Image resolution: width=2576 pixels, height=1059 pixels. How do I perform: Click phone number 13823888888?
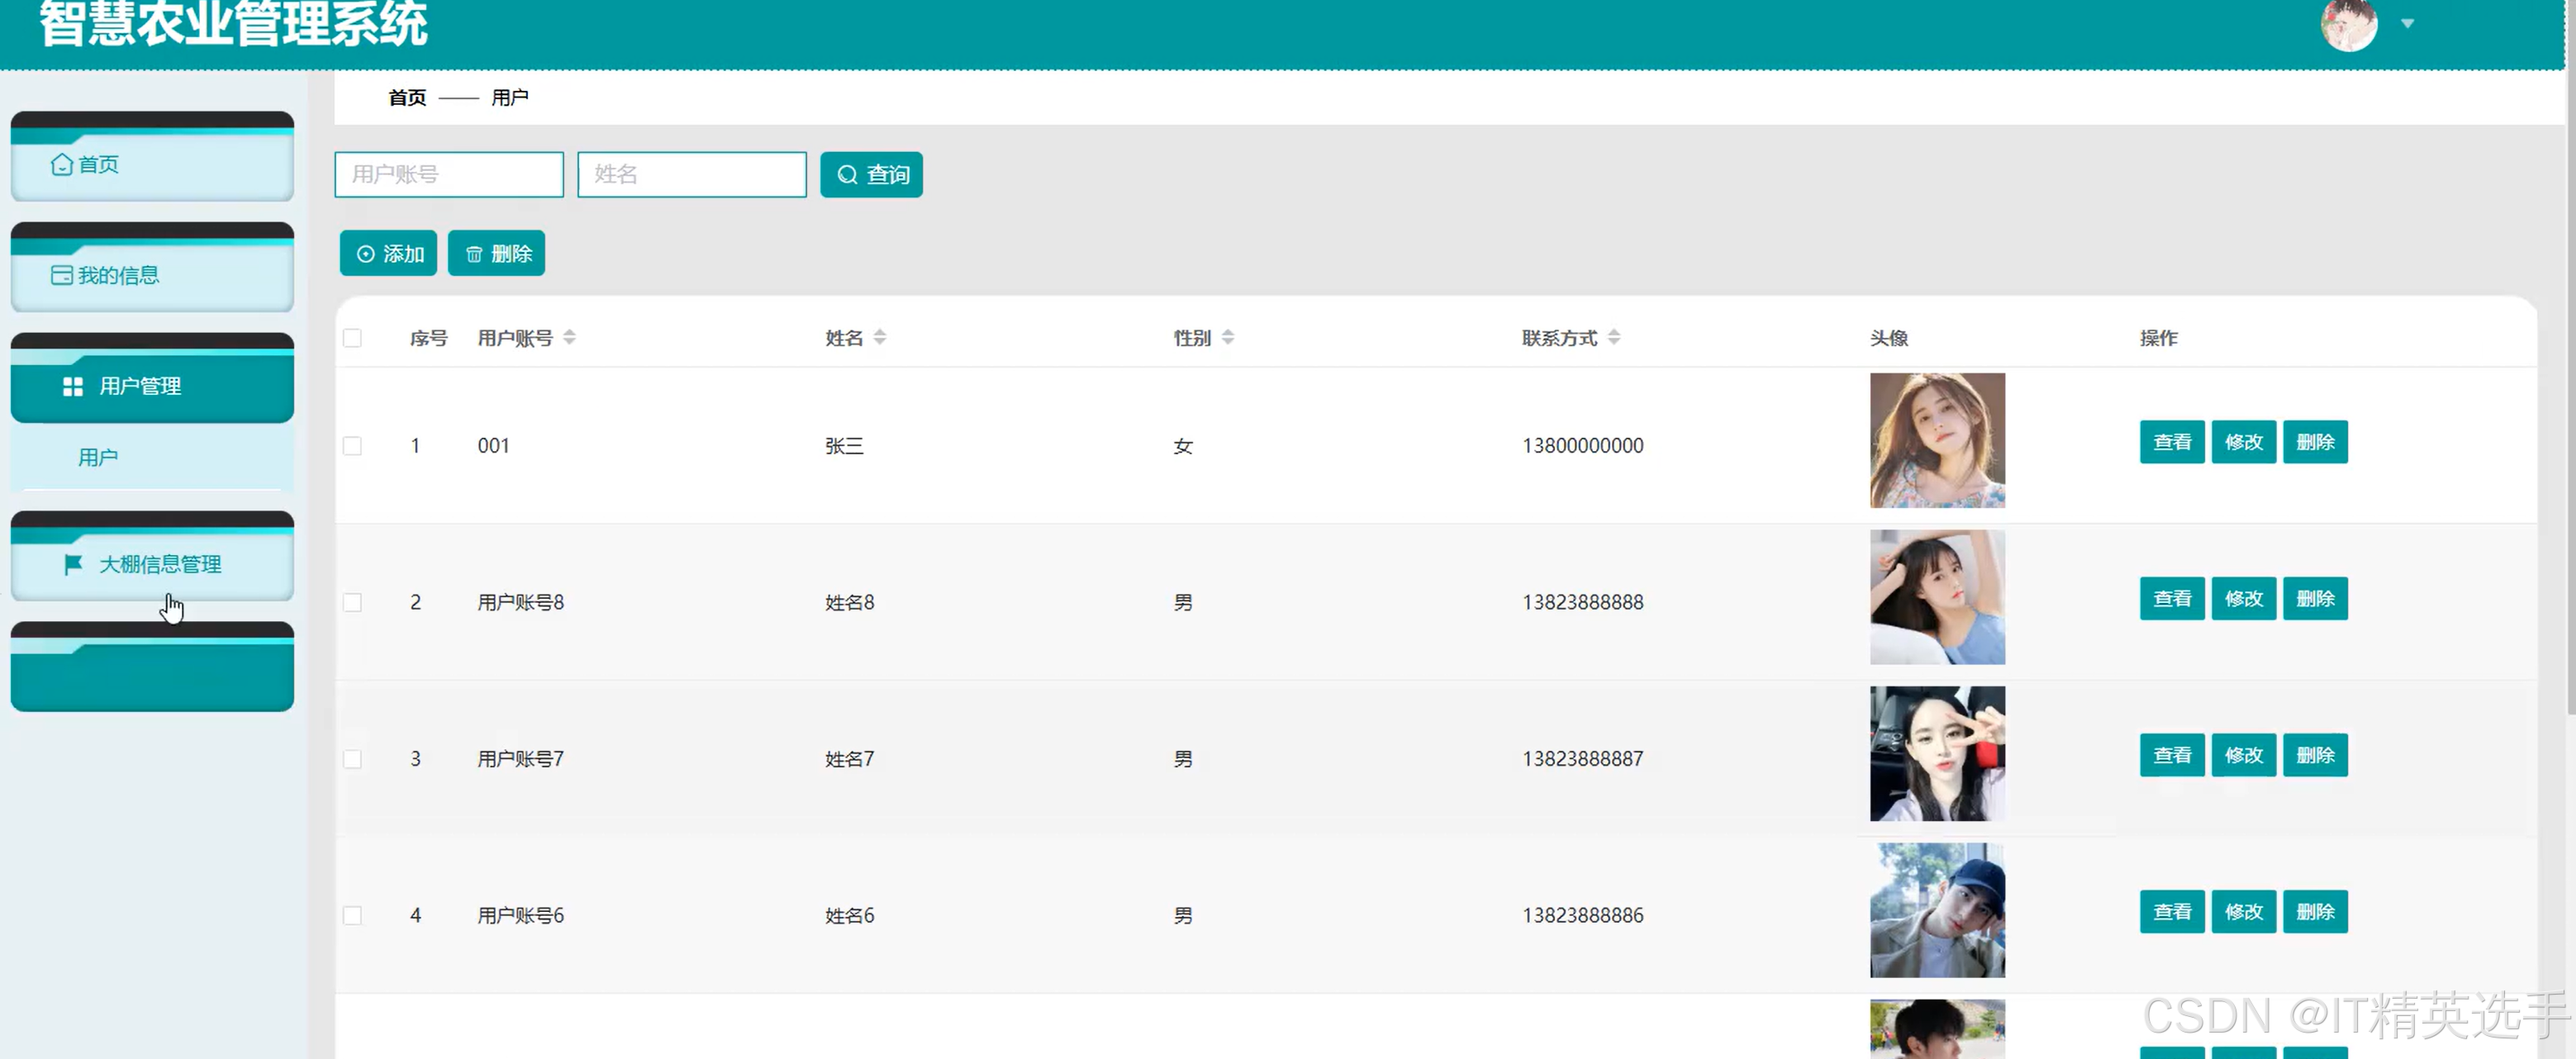click(x=1583, y=602)
